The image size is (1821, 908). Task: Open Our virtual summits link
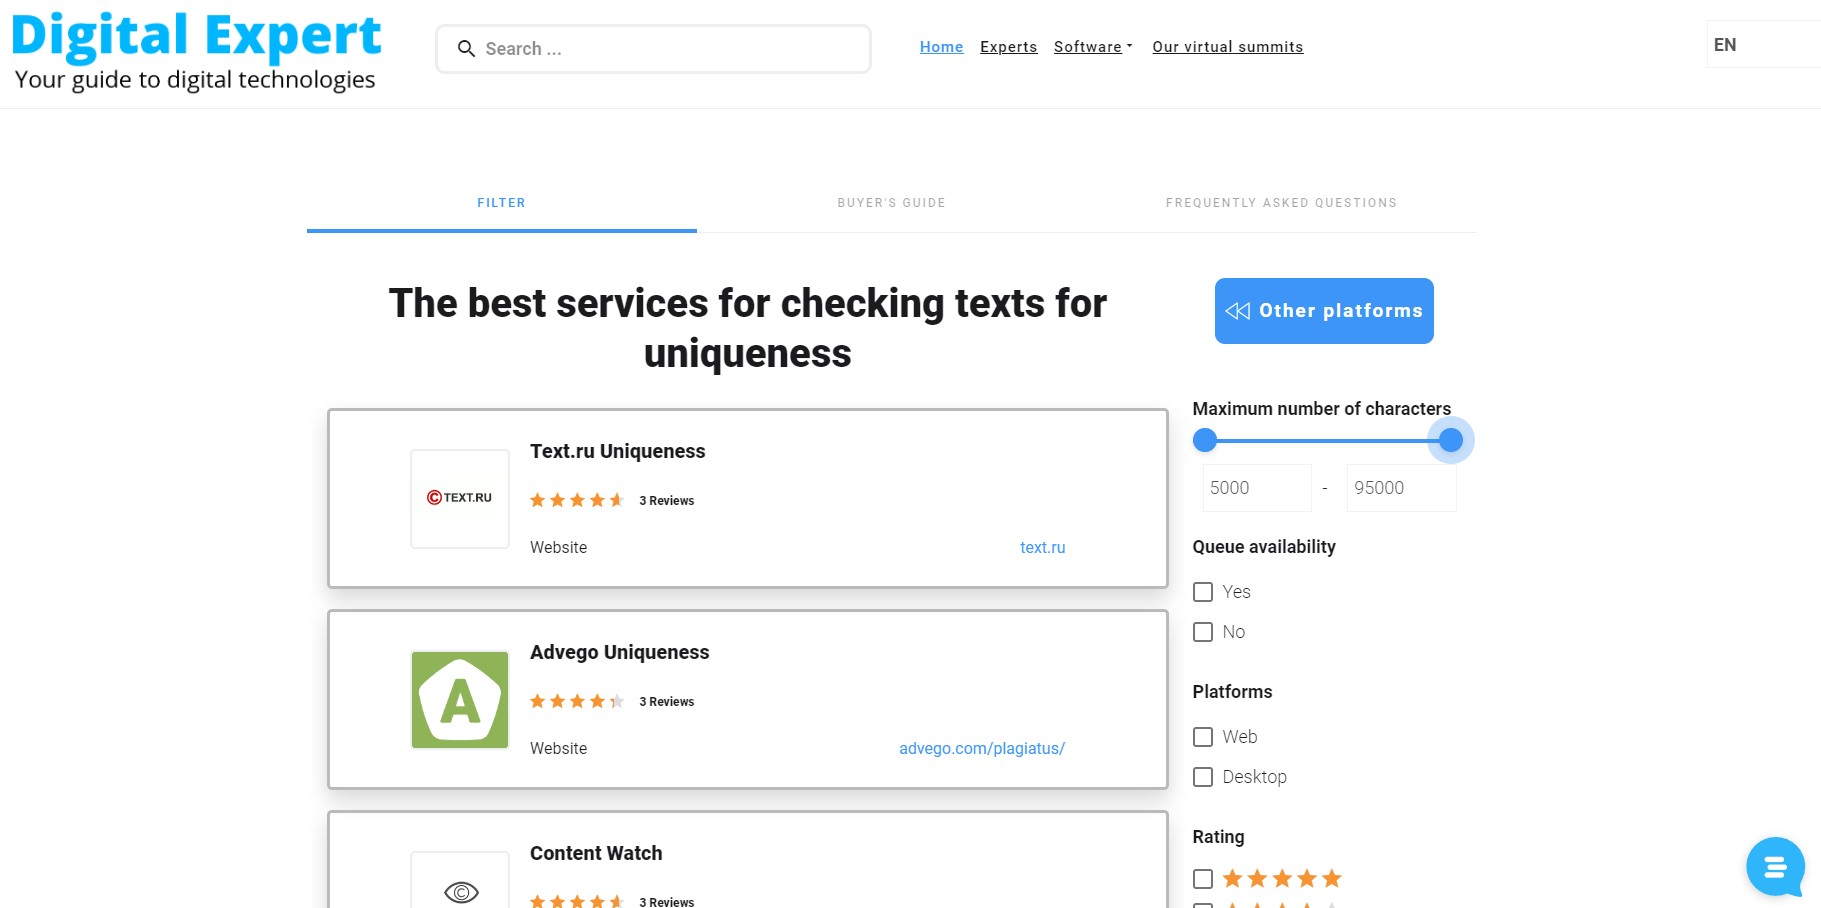click(1227, 47)
